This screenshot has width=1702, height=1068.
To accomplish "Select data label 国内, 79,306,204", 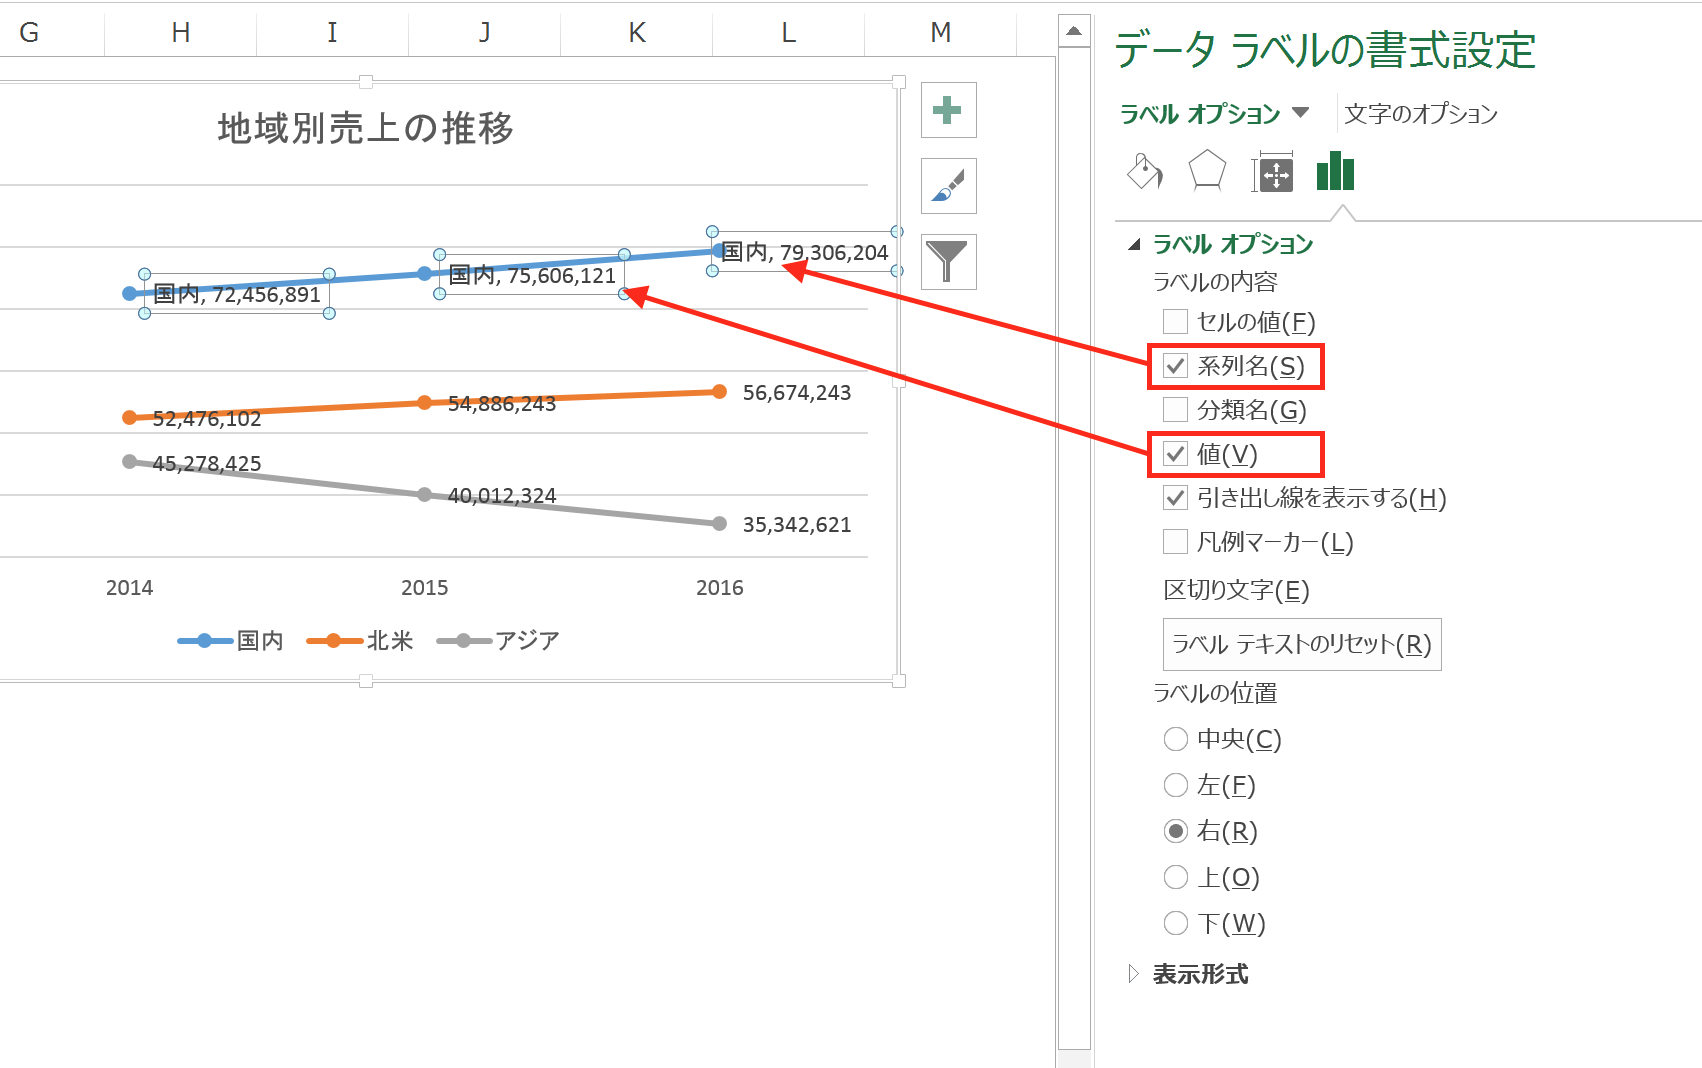I will click(805, 252).
